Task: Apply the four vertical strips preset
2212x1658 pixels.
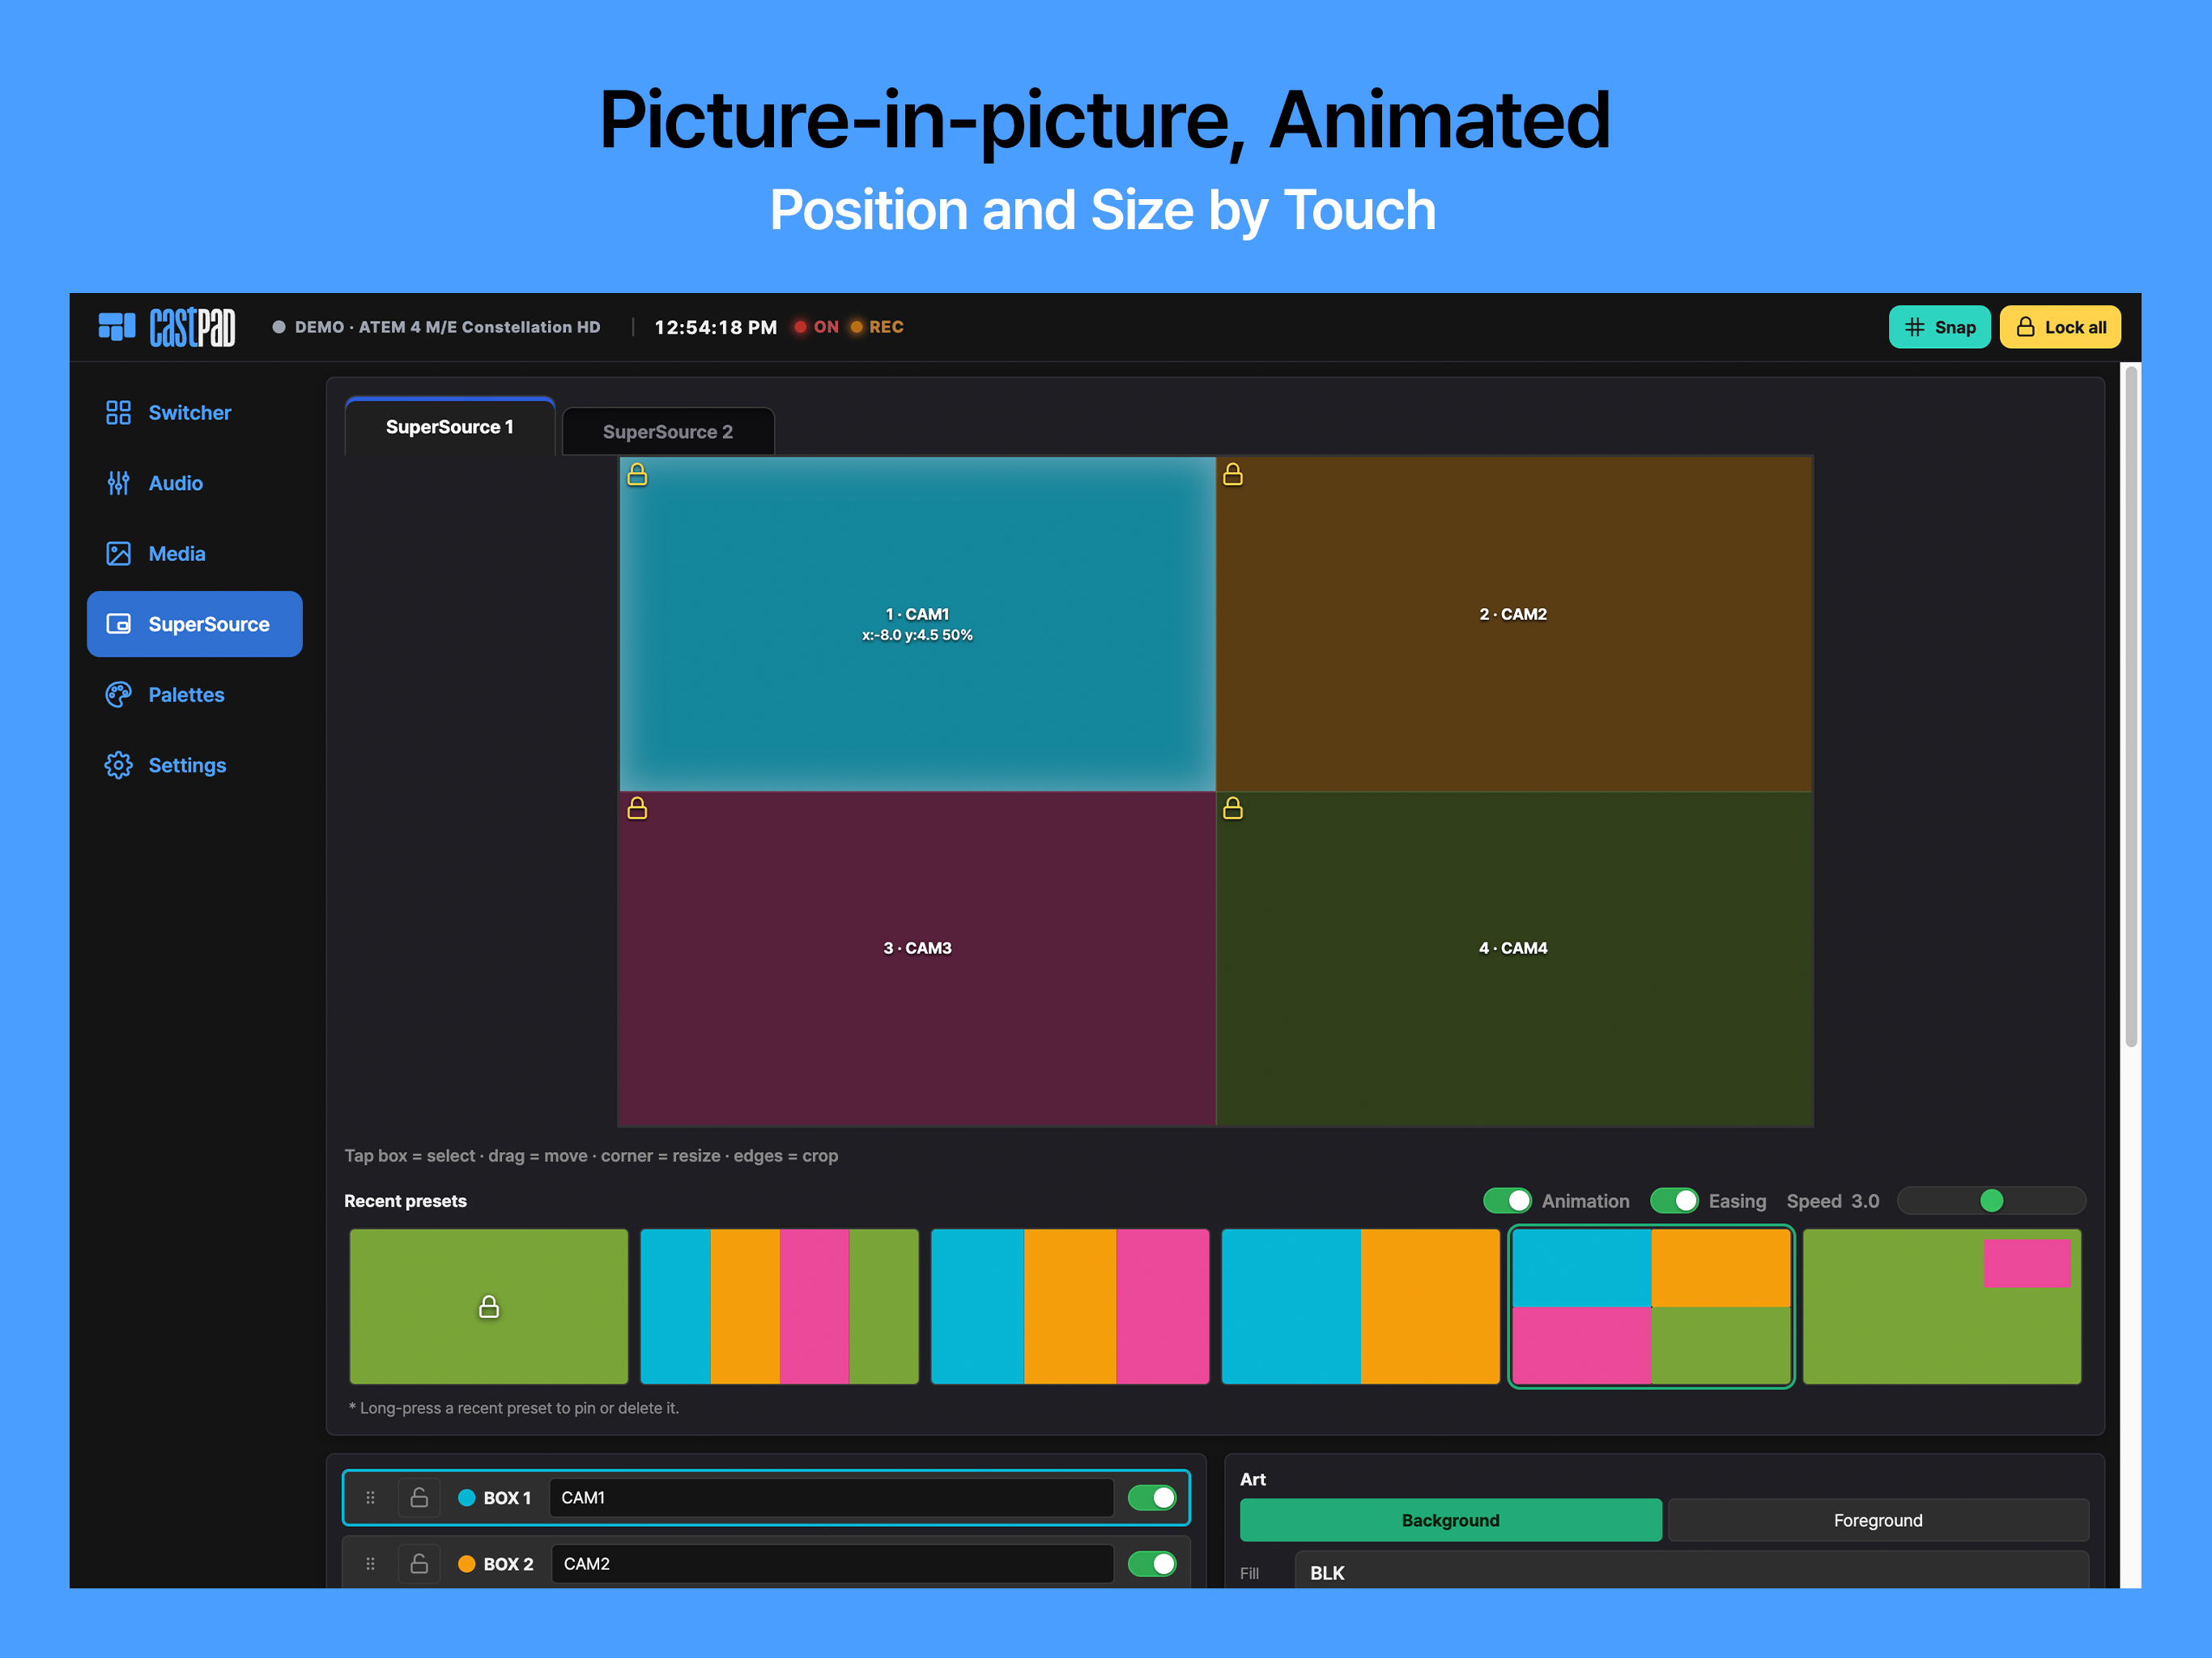Action: [x=779, y=1306]
